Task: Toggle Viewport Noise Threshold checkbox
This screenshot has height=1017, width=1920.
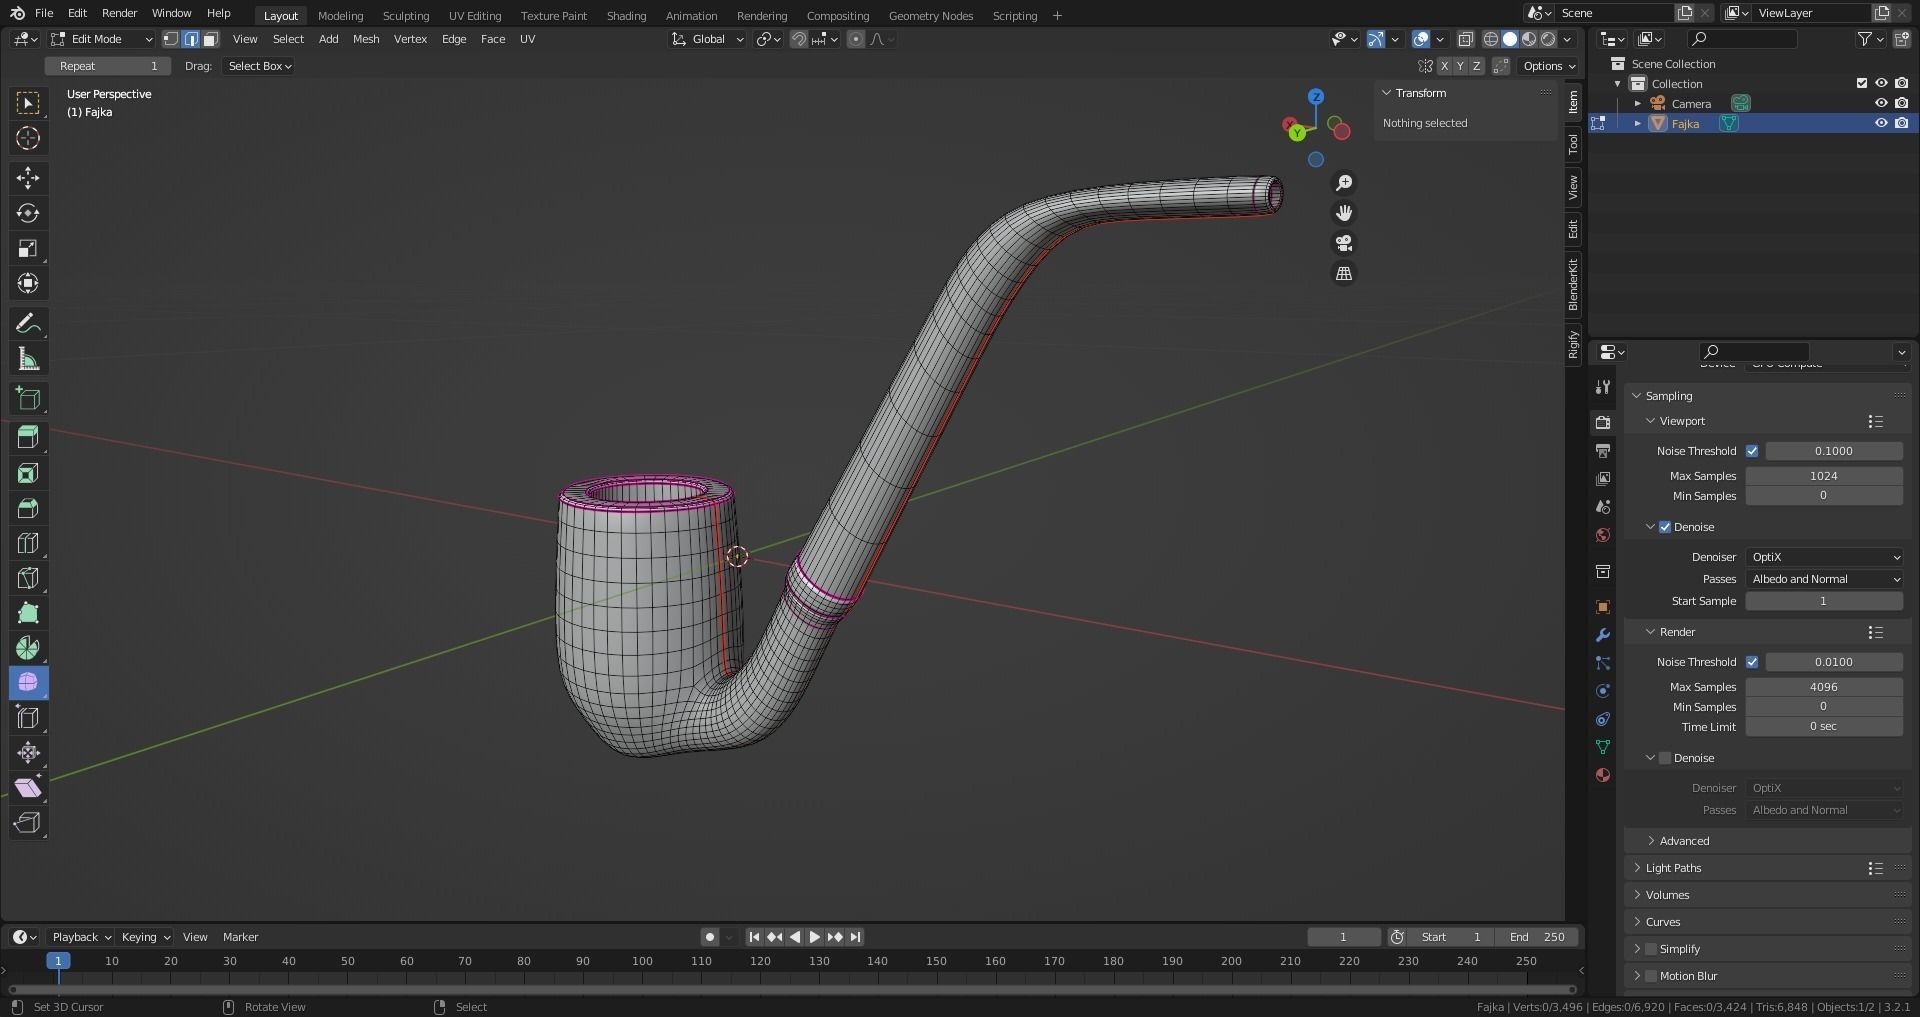Action: [1752, 451]
